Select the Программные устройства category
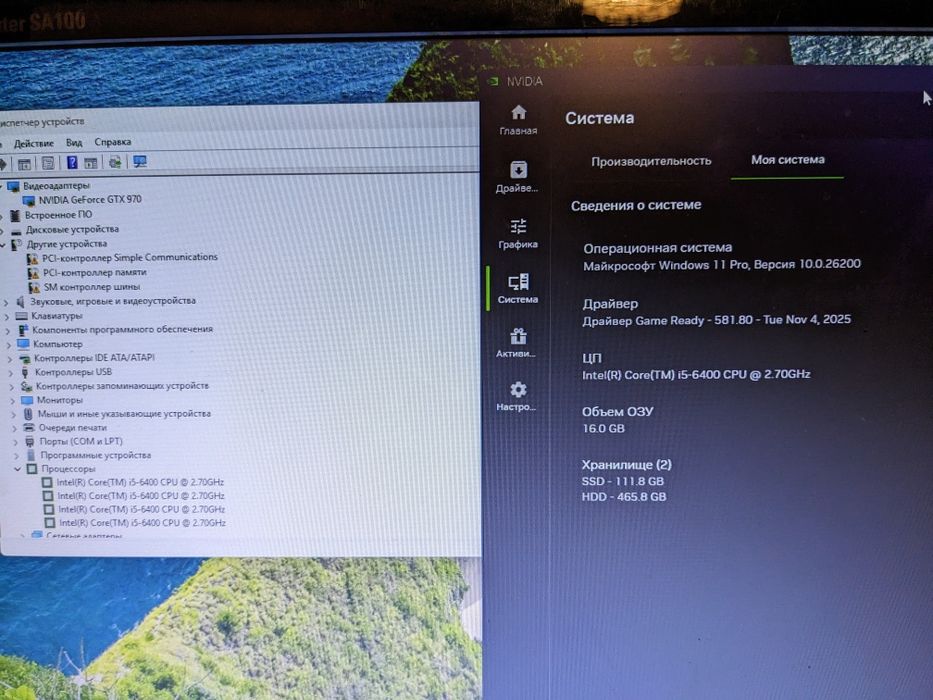The image size is (933, 700). [x=96, y=455]
